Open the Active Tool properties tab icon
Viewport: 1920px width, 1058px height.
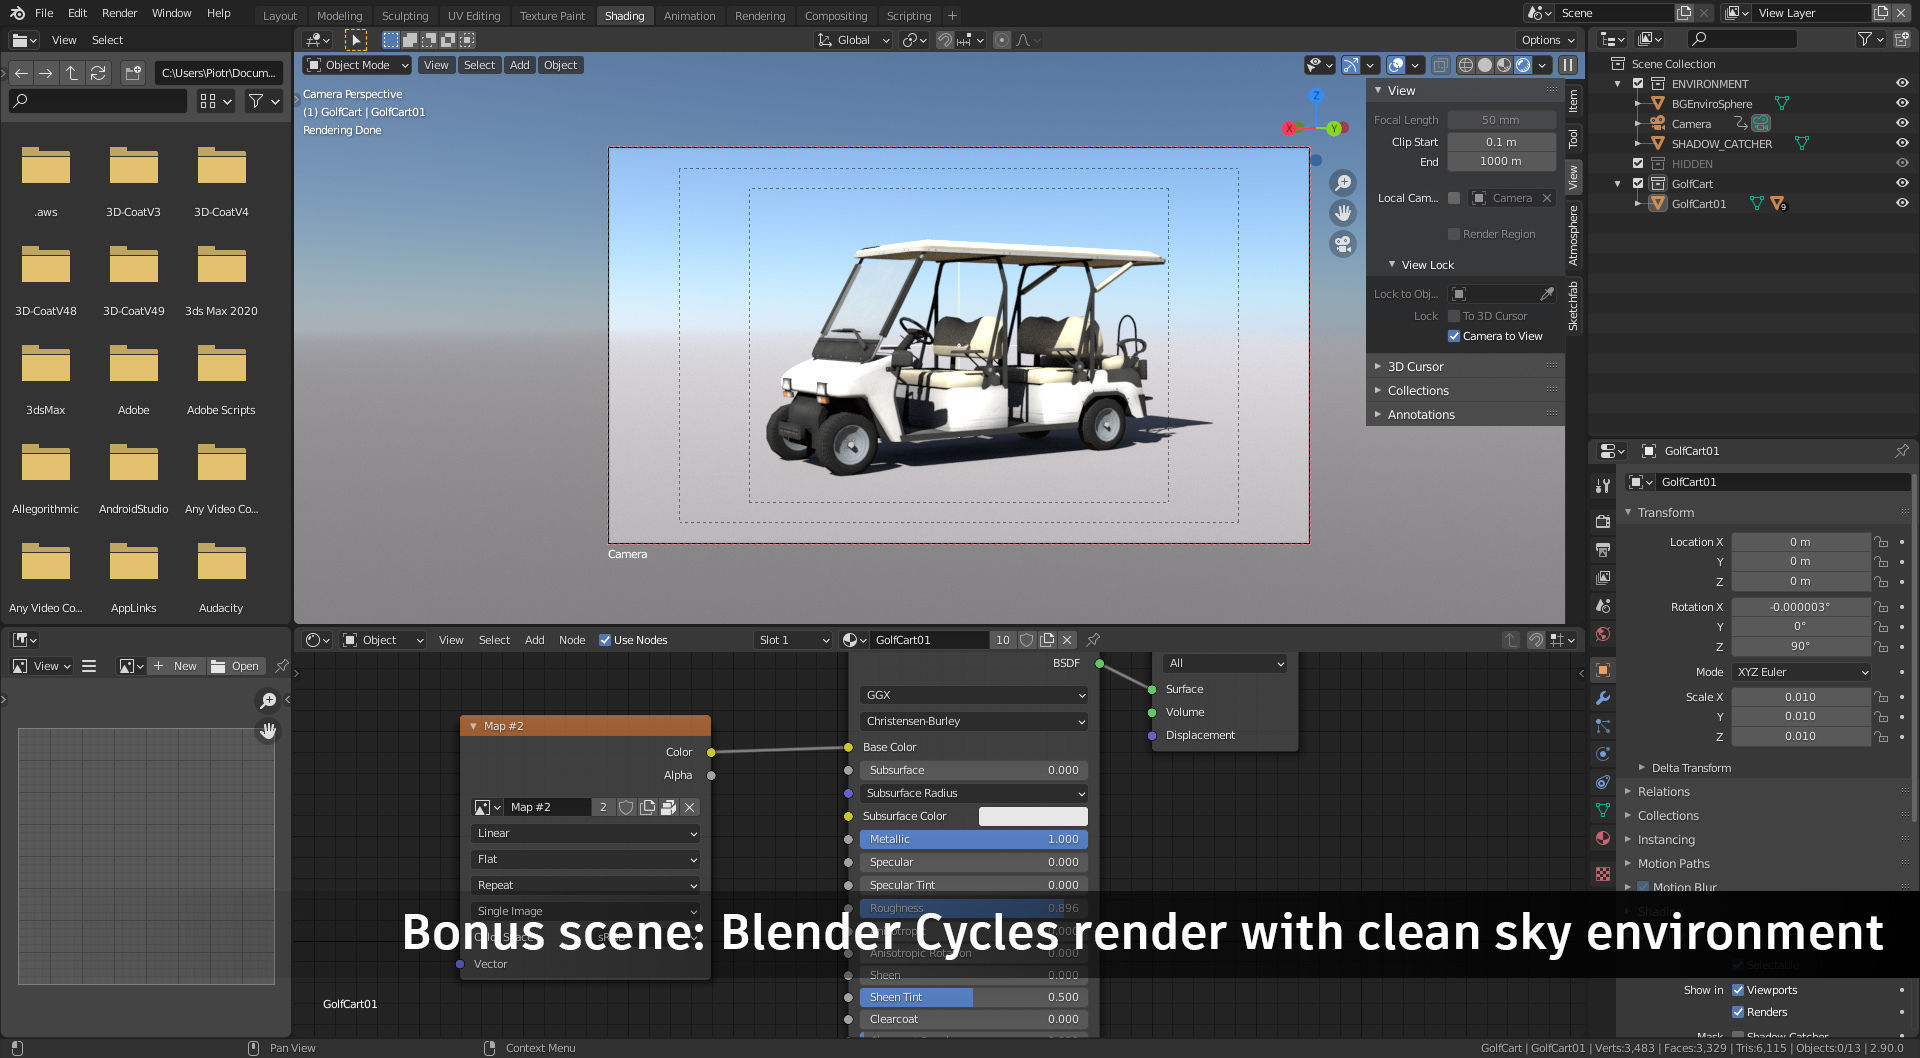click(x=1603, y=485)
